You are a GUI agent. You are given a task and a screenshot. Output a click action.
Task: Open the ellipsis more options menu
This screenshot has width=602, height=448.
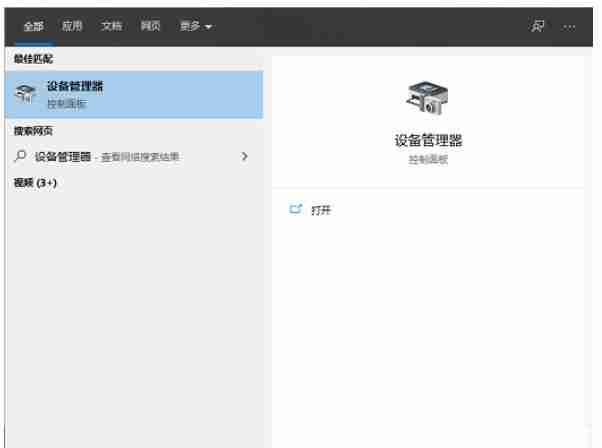click(570, 26)
